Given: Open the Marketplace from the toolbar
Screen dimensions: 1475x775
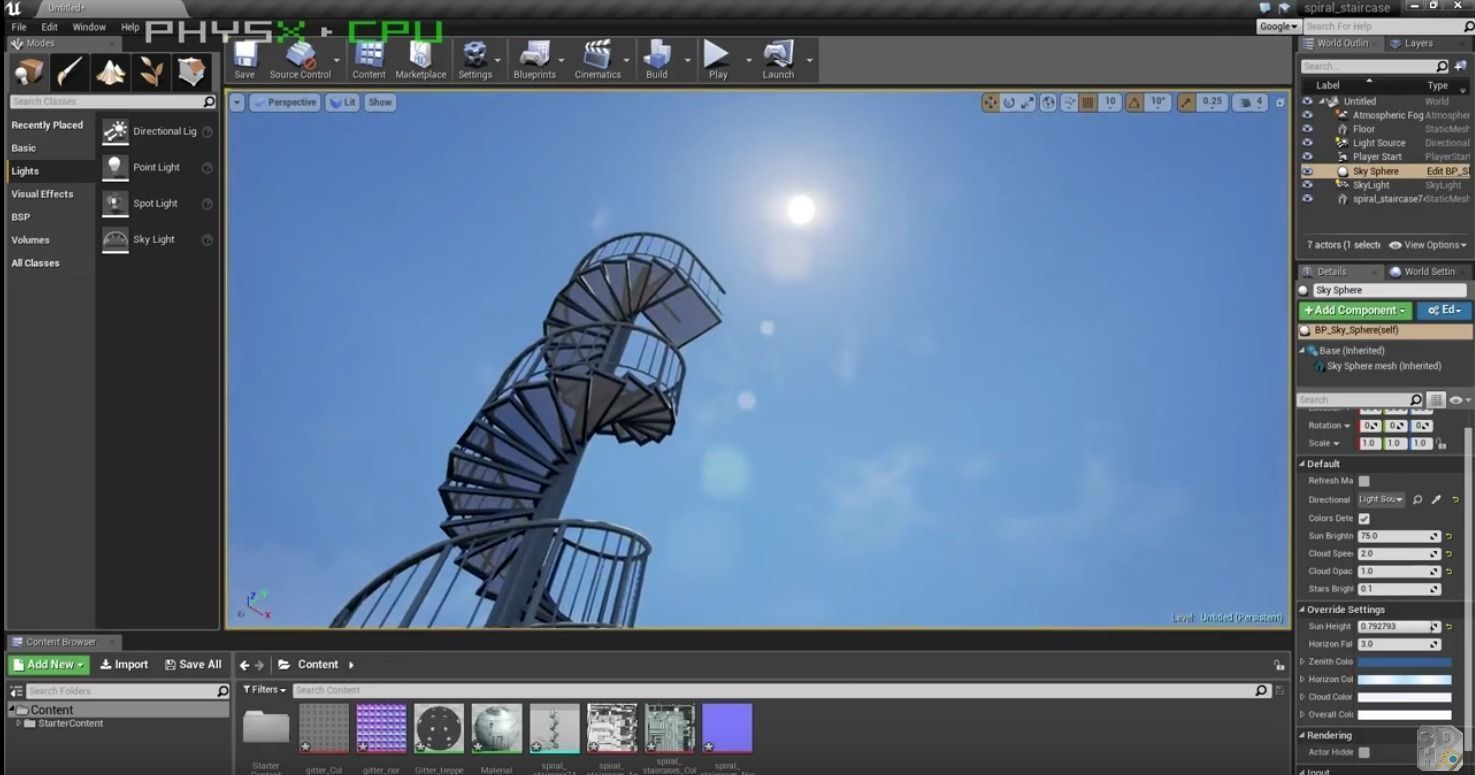Looking at the screenshot, I should coord(420,57).
